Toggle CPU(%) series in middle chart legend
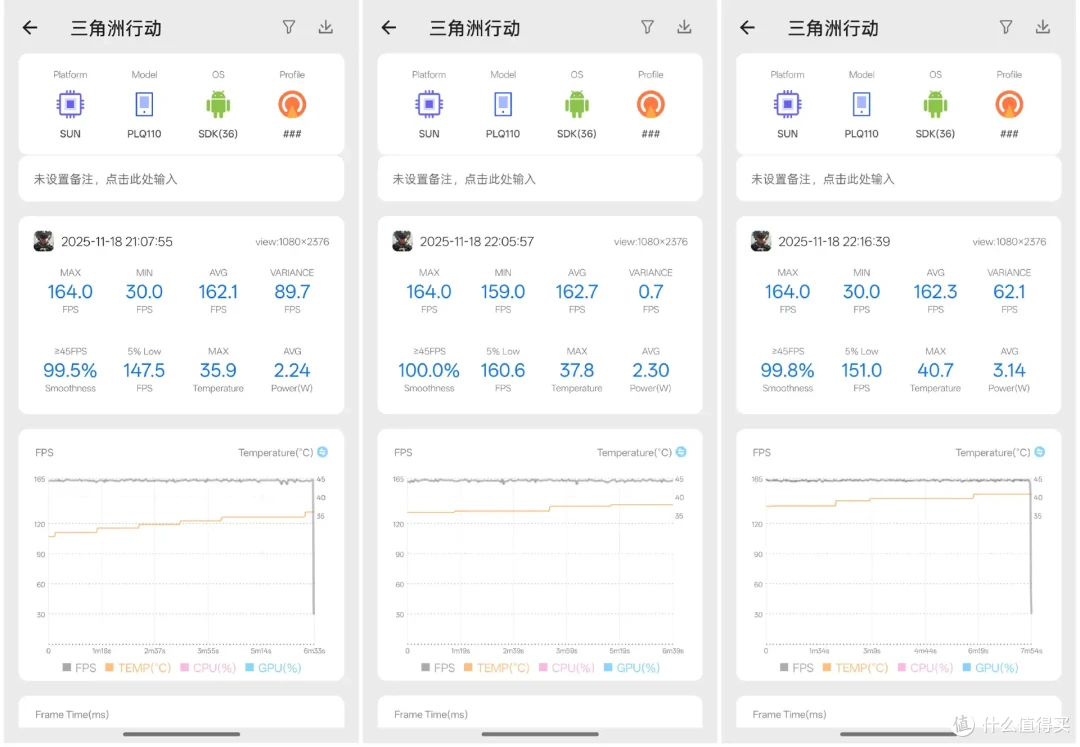The image size is (1080, 747). click(x=567, y=668)
